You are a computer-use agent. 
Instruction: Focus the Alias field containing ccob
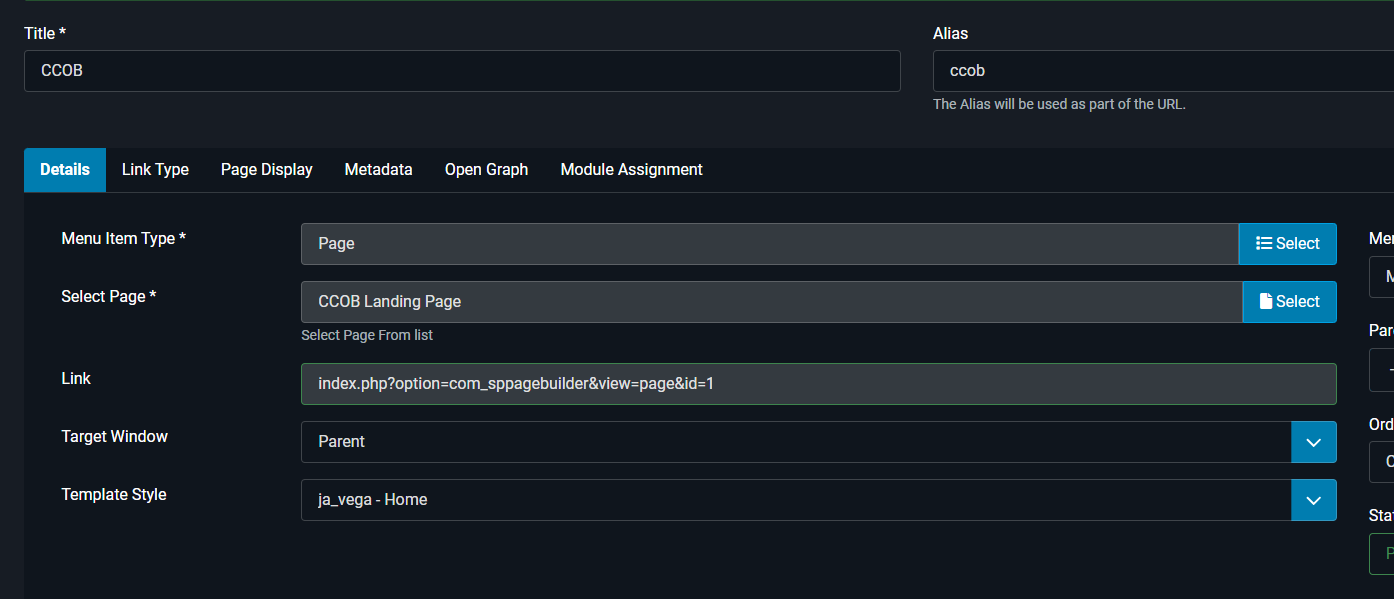pyautogui.click(x=1160, y=71)
